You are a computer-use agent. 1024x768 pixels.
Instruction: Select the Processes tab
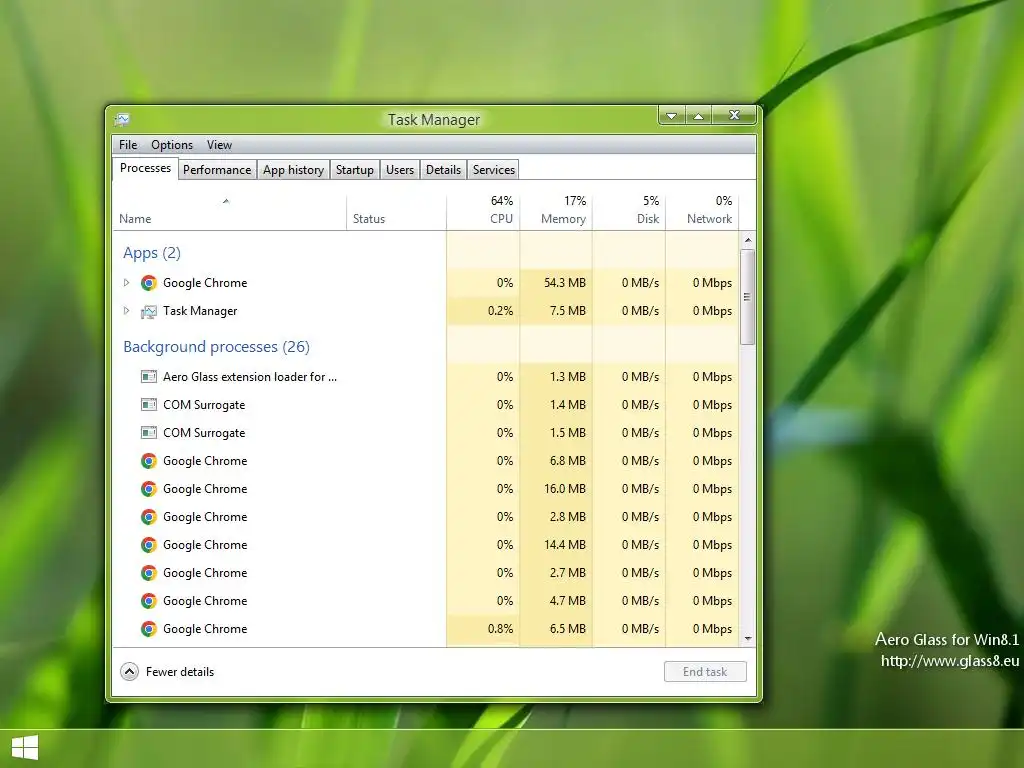145,168
